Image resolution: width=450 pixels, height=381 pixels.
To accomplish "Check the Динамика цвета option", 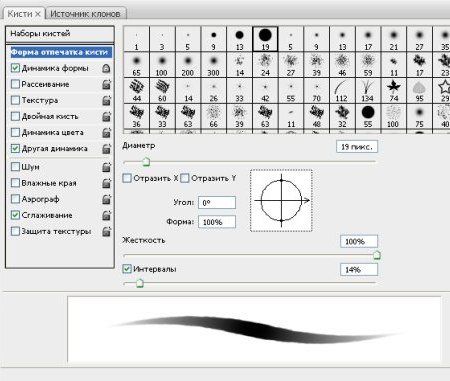I will tap(15, 132).
